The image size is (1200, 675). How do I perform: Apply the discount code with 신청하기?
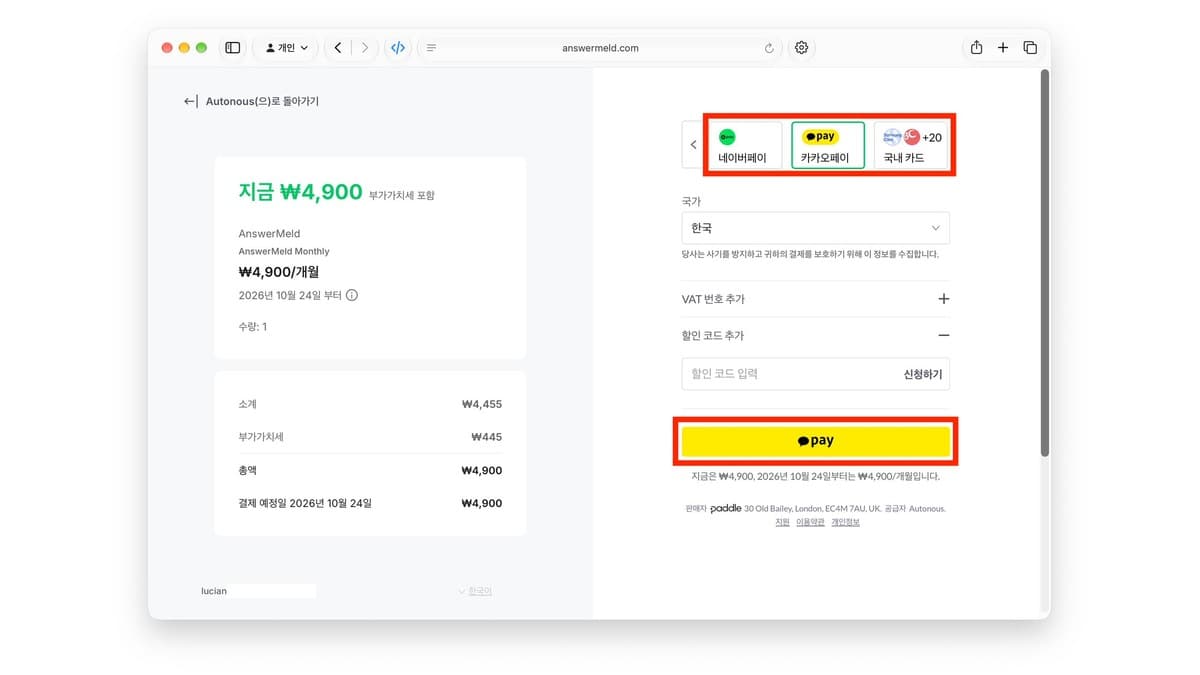pos(923,374)
